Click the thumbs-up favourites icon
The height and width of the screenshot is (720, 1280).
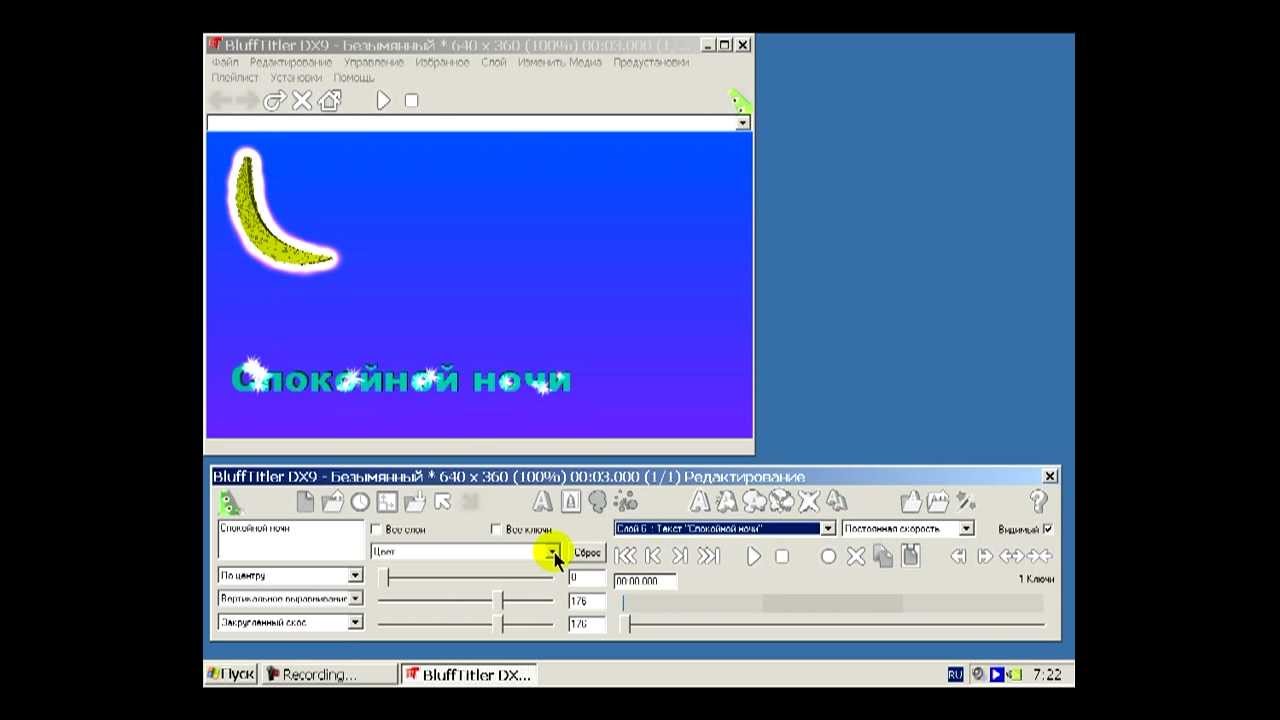pyautogui.click(x=910, y=502)
